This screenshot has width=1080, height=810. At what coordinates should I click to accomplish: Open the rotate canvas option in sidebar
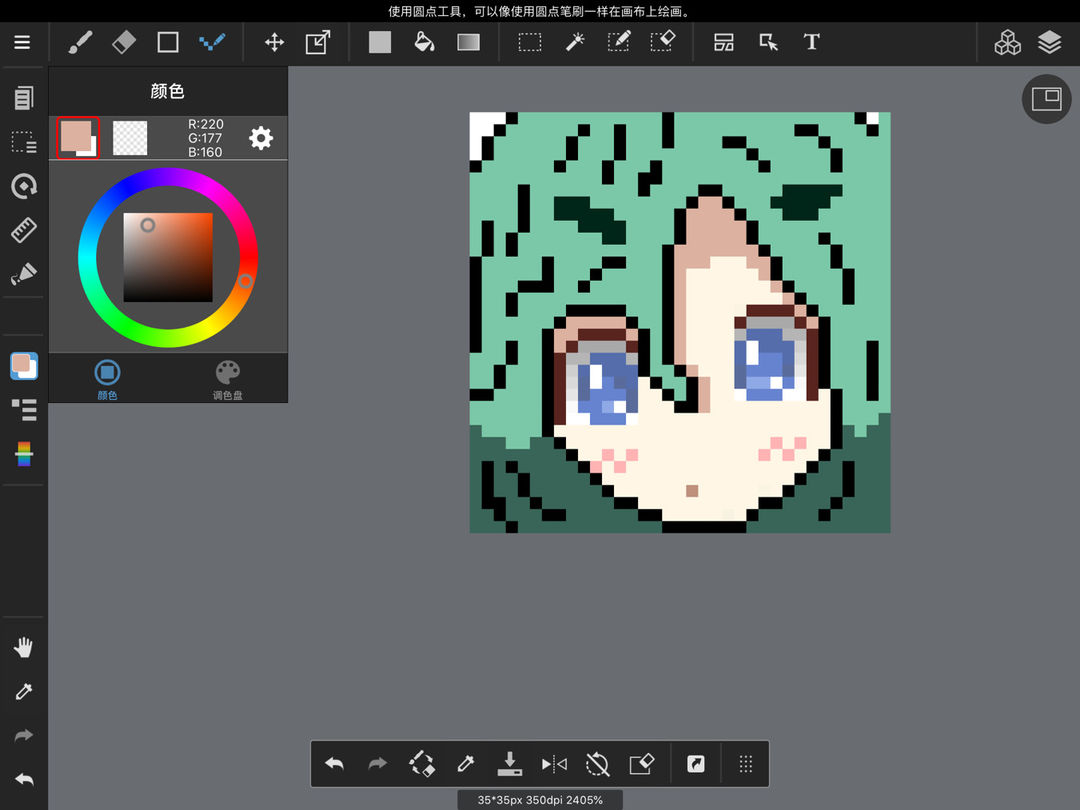tap(23, 186)
